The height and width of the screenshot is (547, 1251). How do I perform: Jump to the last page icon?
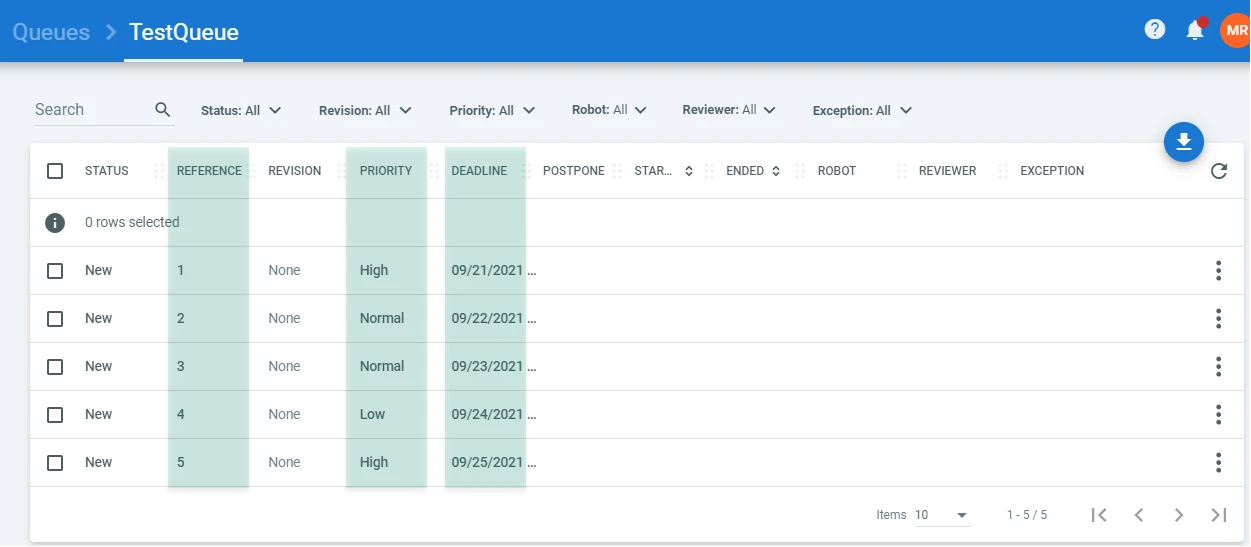[1218, 515]
